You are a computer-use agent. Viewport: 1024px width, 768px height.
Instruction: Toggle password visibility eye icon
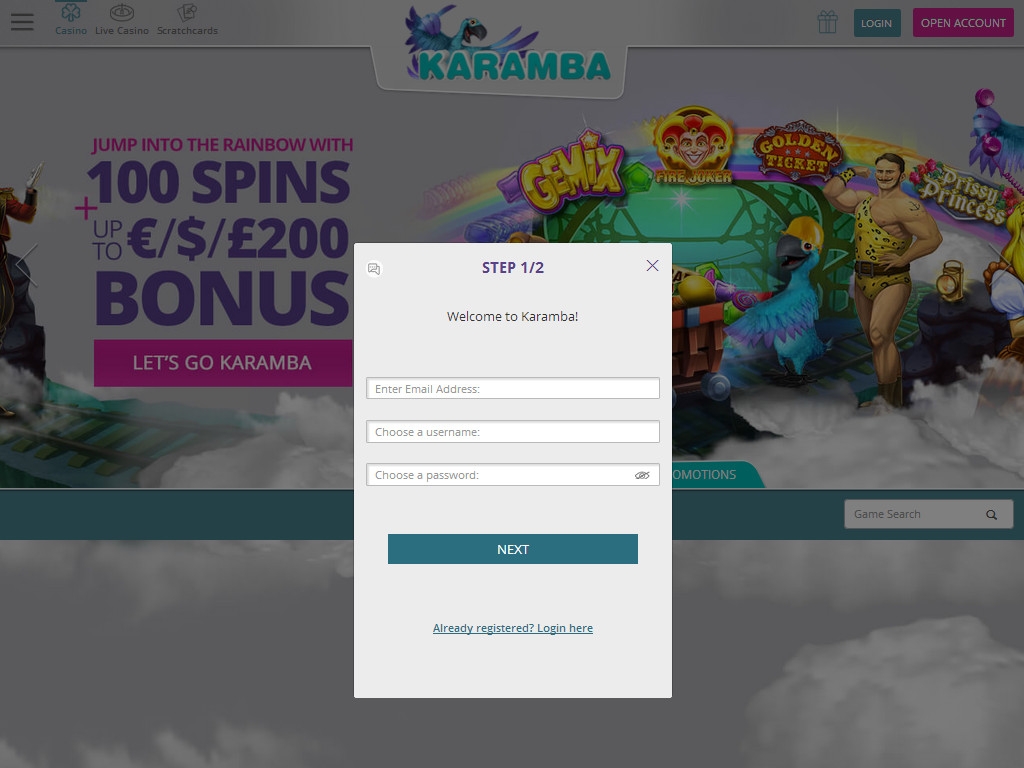click(642, 475)
